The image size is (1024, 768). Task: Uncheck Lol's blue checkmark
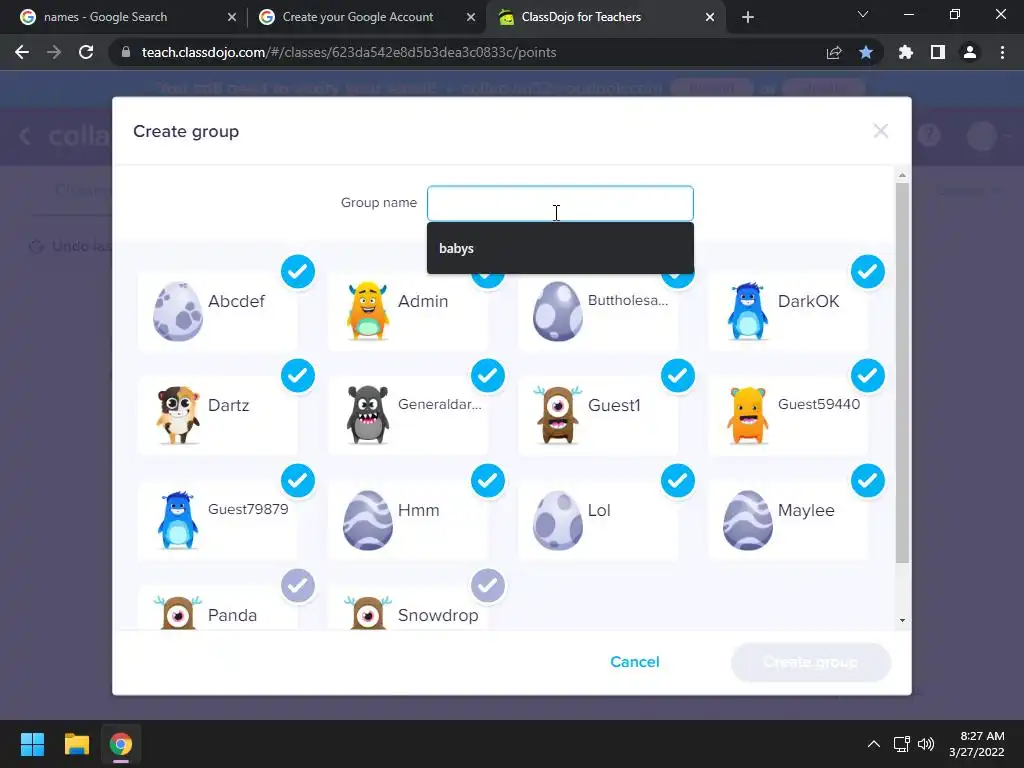coord(678,481)
